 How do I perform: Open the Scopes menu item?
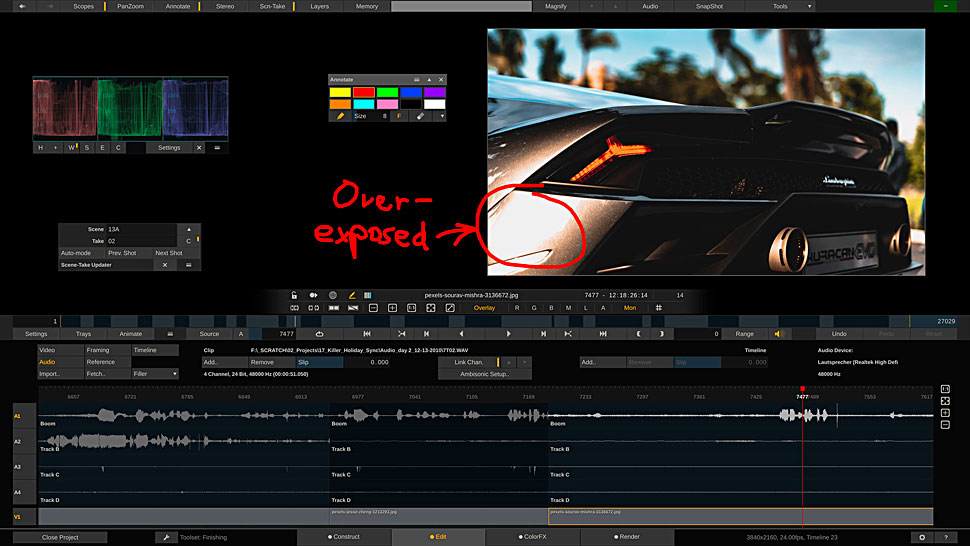[x=84, y=6]
